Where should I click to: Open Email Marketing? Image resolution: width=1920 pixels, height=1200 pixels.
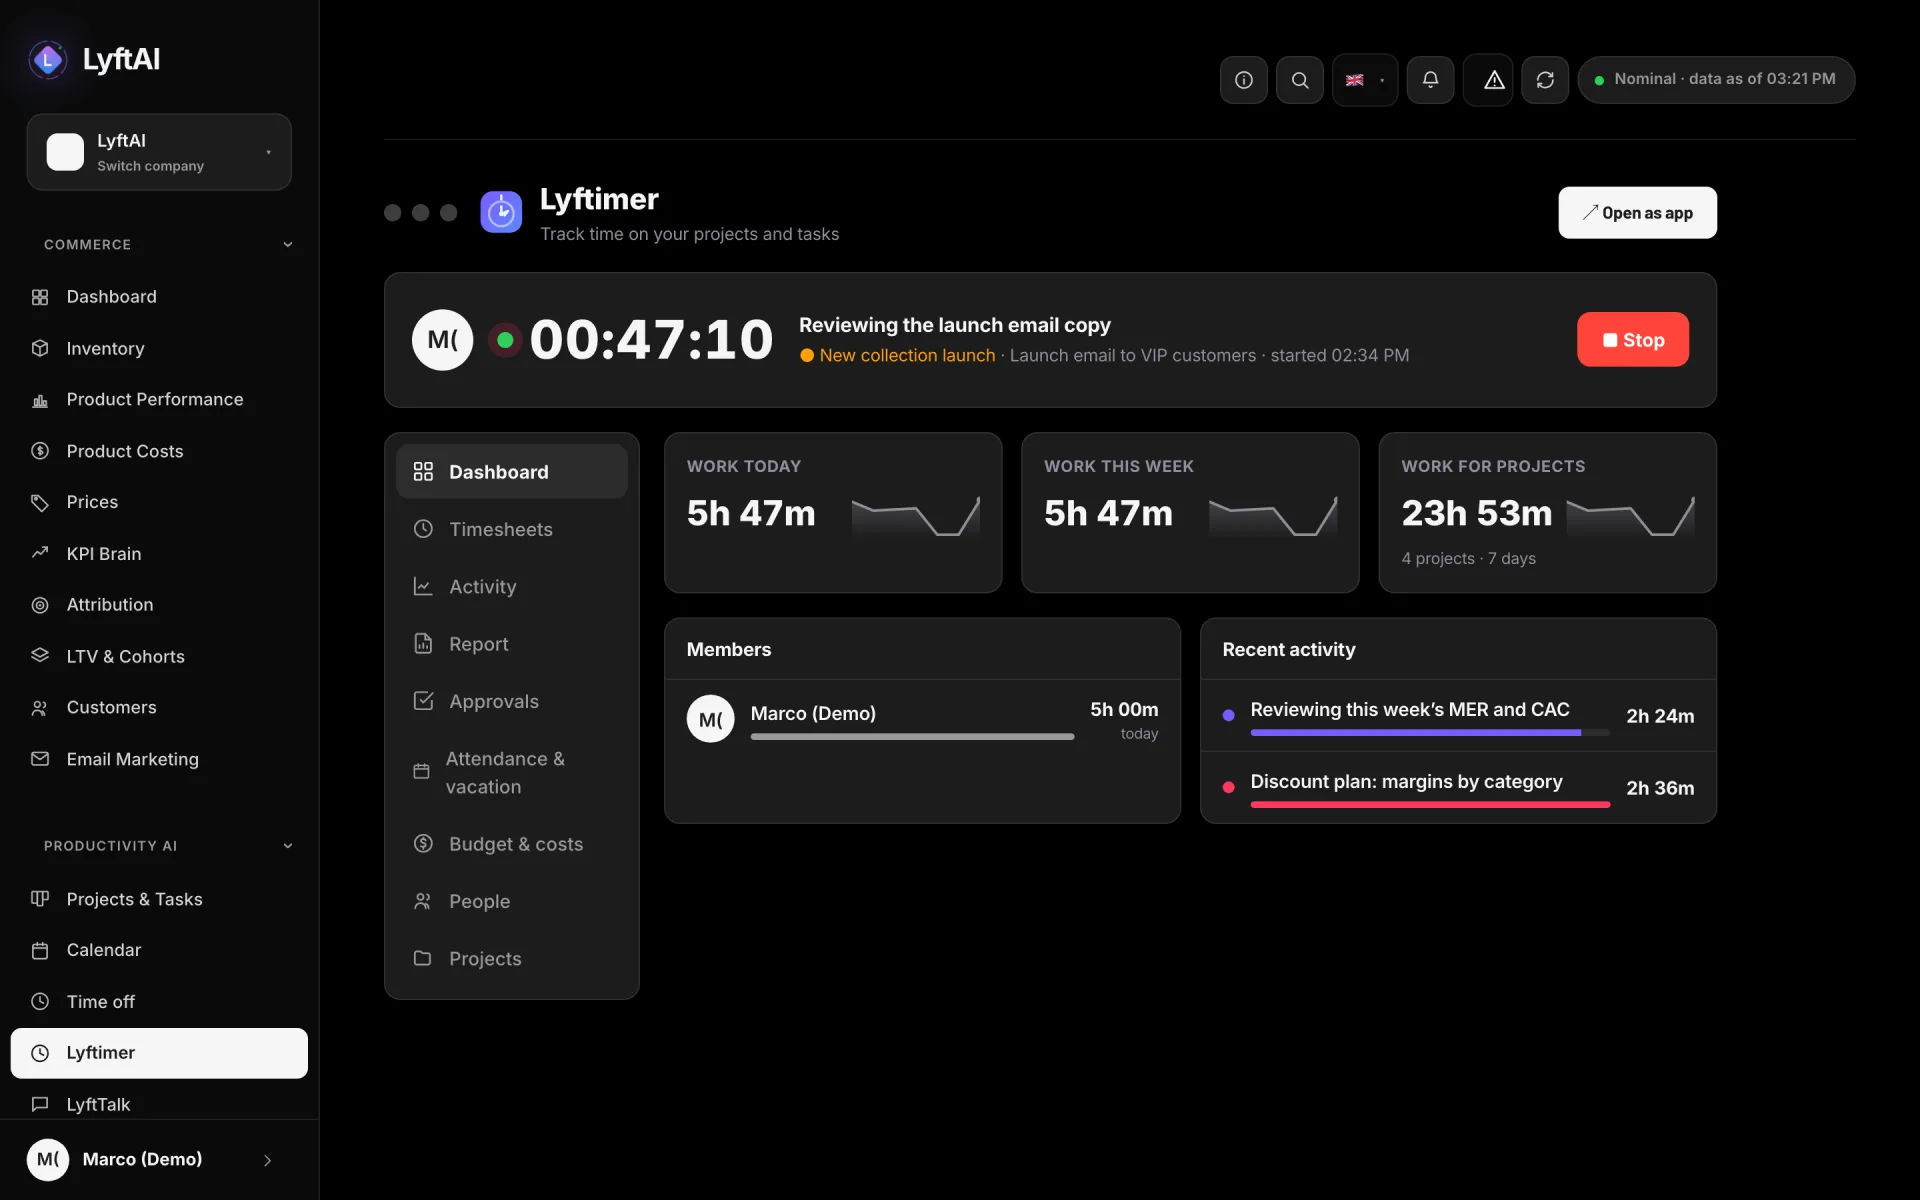[159, 760]
